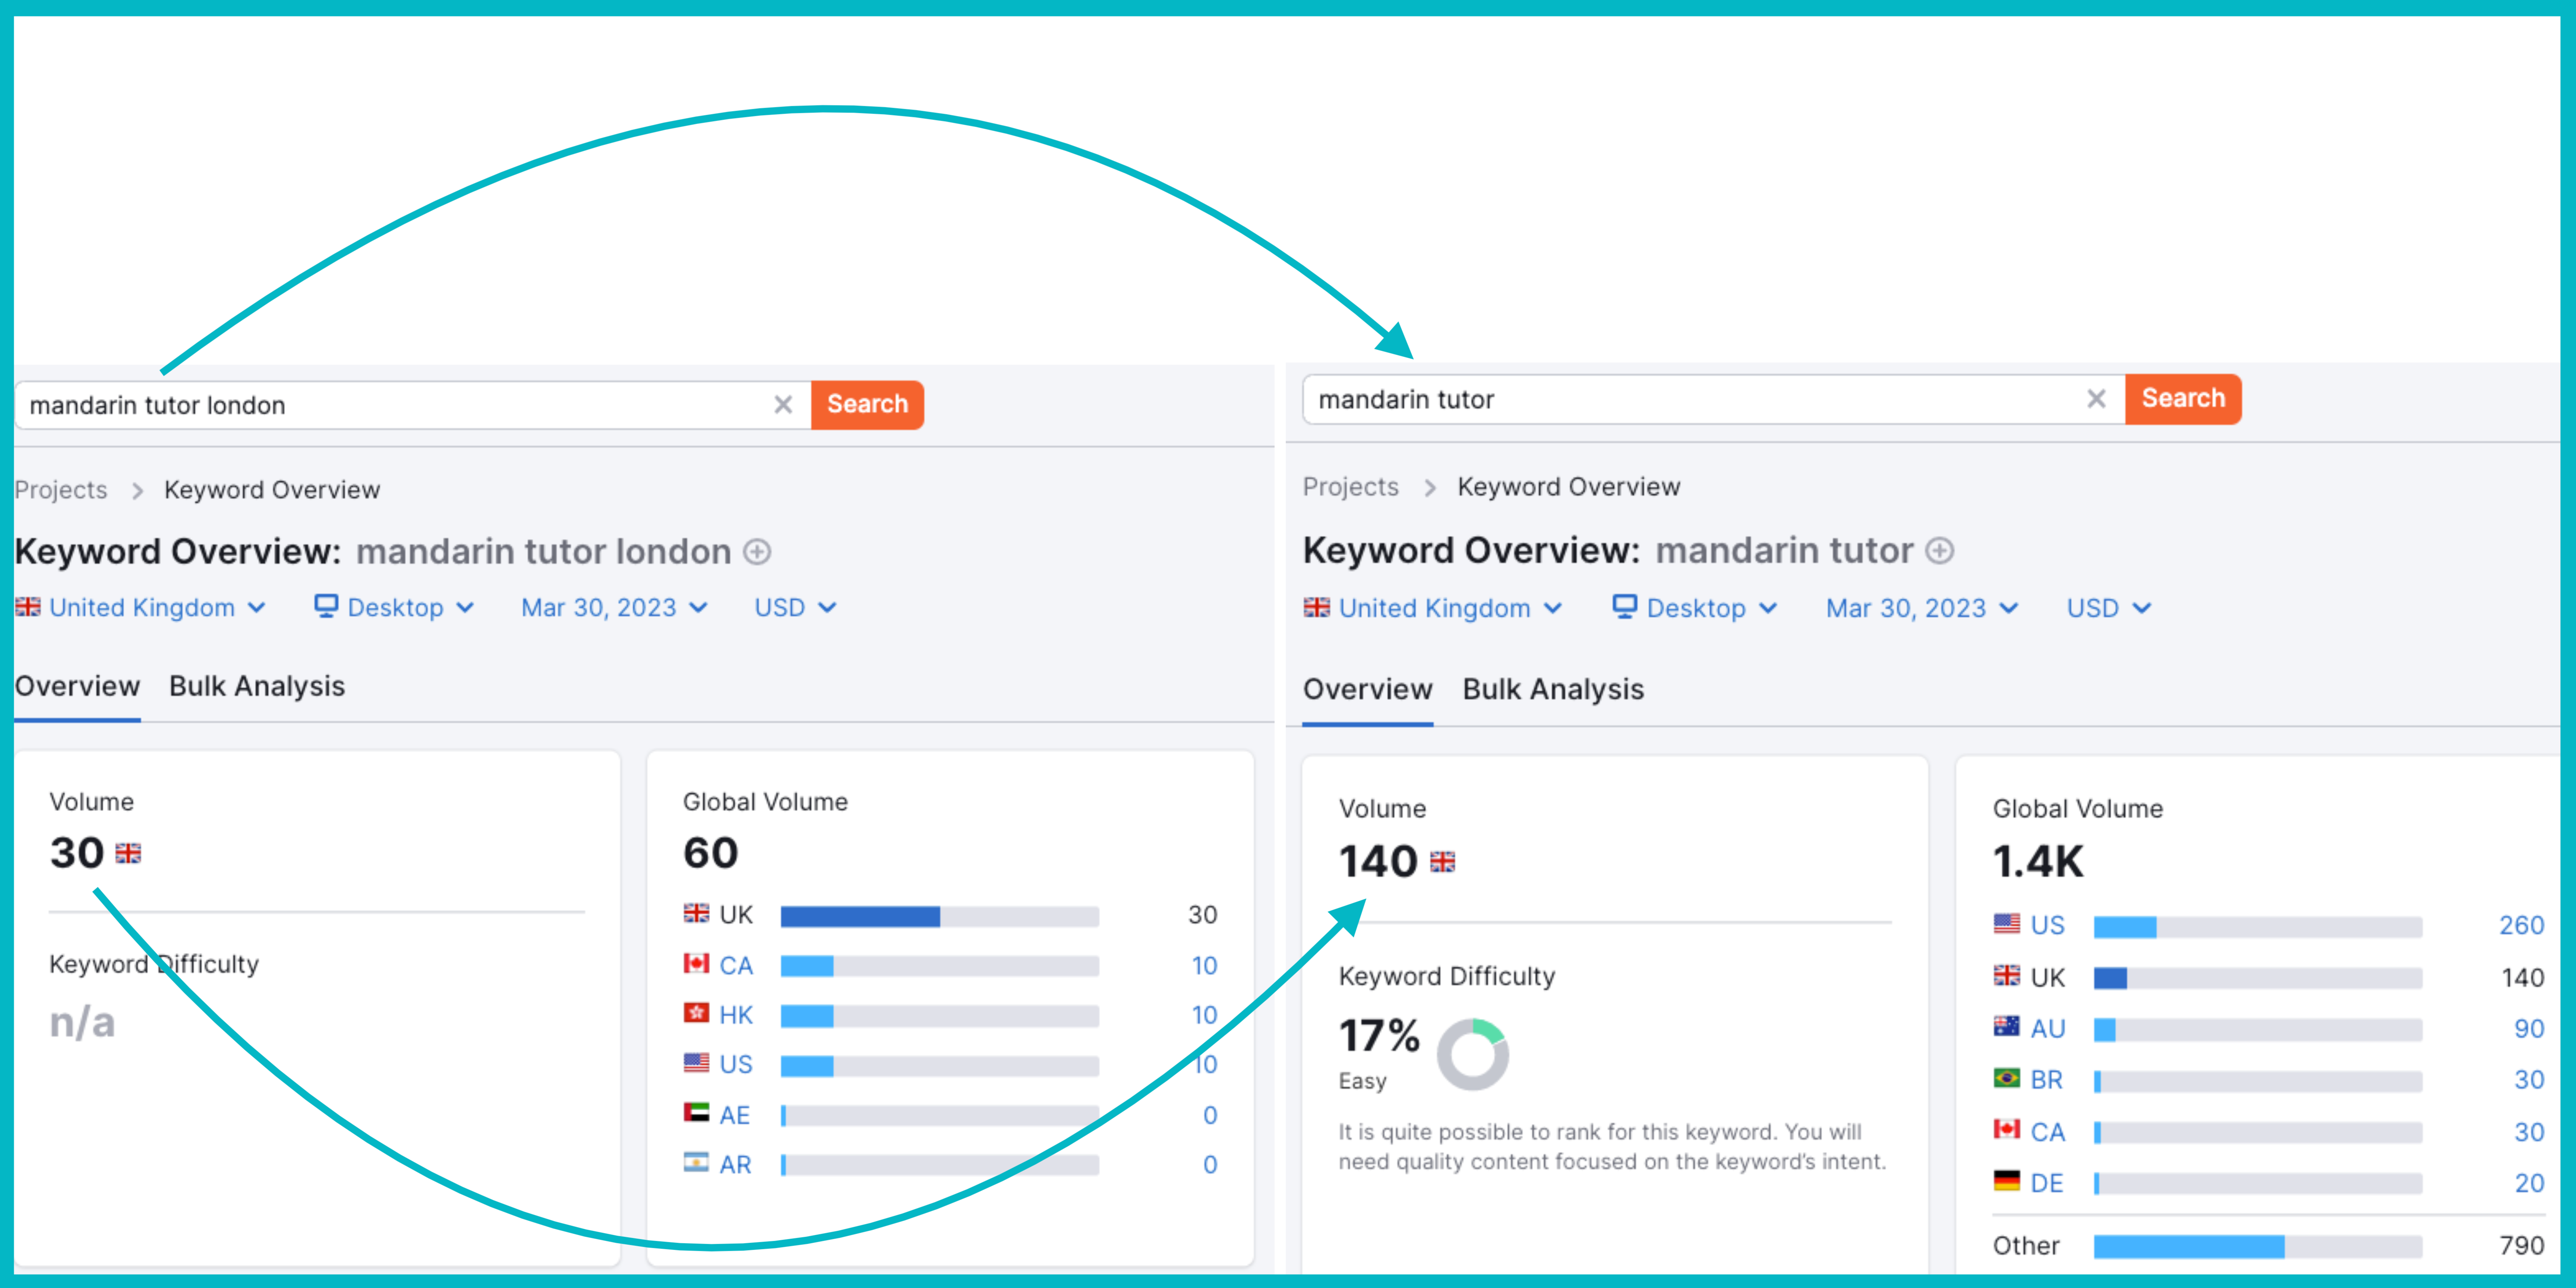Click the '60' global volume figure

[711, 853]
